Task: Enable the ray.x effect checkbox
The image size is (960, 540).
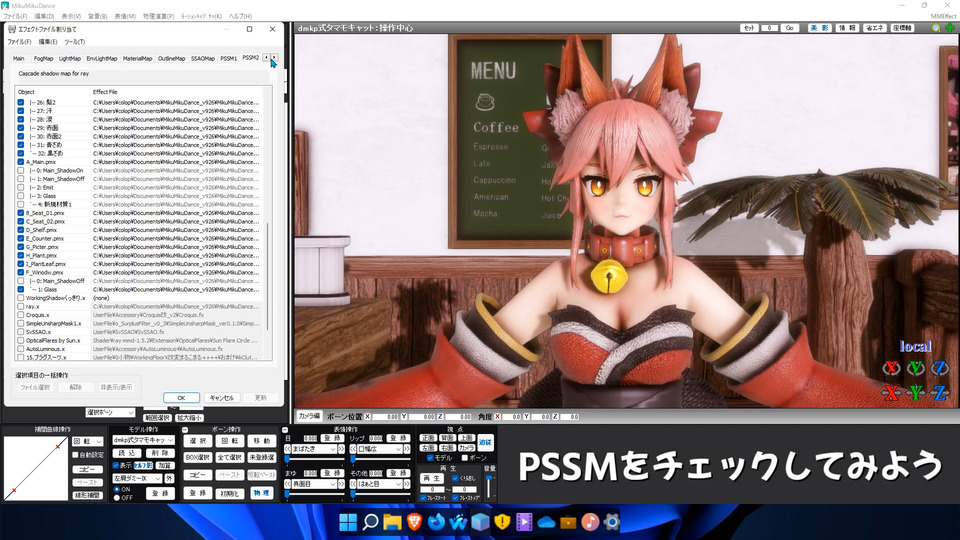Action: [x=21, y=306]
